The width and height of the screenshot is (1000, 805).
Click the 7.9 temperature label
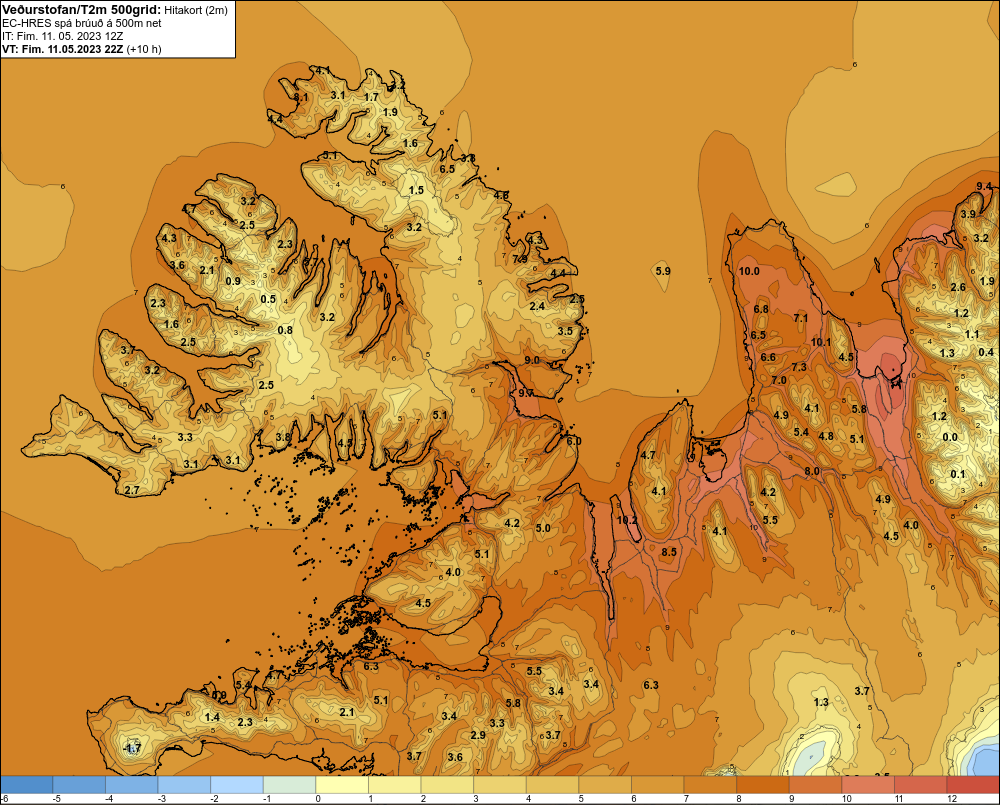(520, 259)
